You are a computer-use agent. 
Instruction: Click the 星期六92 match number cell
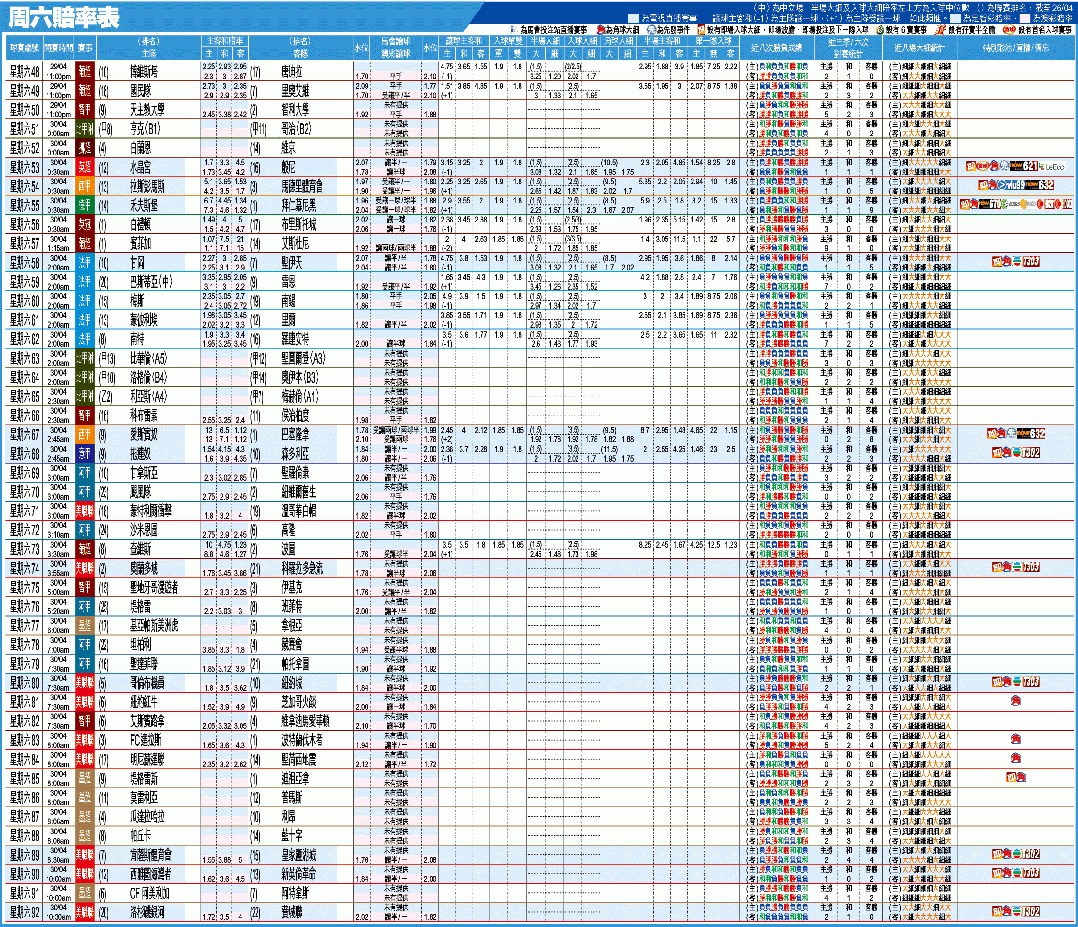[25, 913]
